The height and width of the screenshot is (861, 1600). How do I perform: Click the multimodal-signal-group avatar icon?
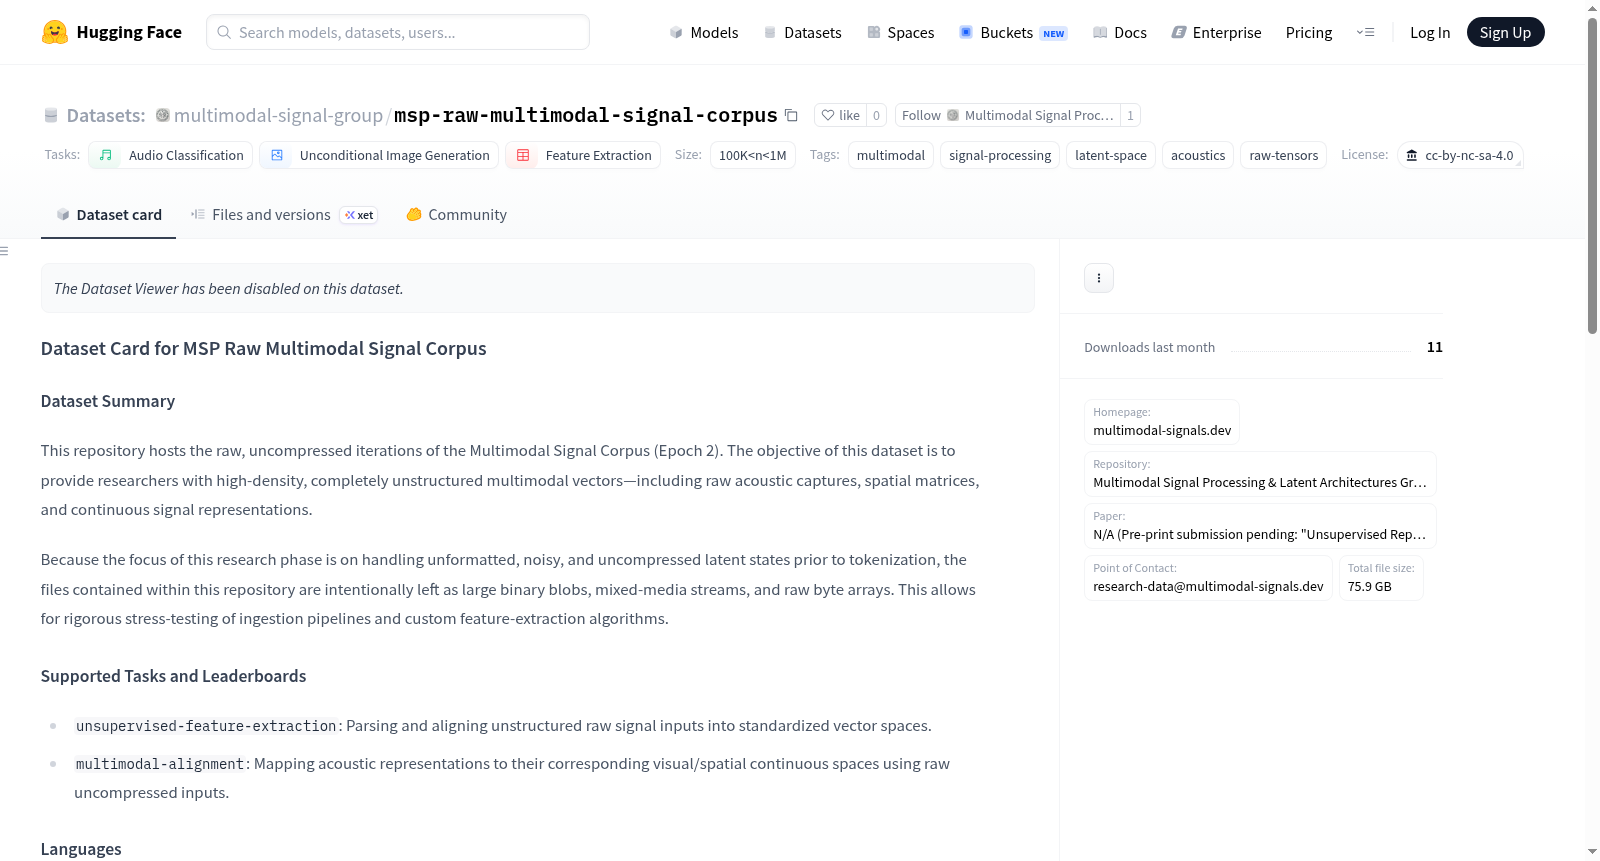[x=163, y=115]
